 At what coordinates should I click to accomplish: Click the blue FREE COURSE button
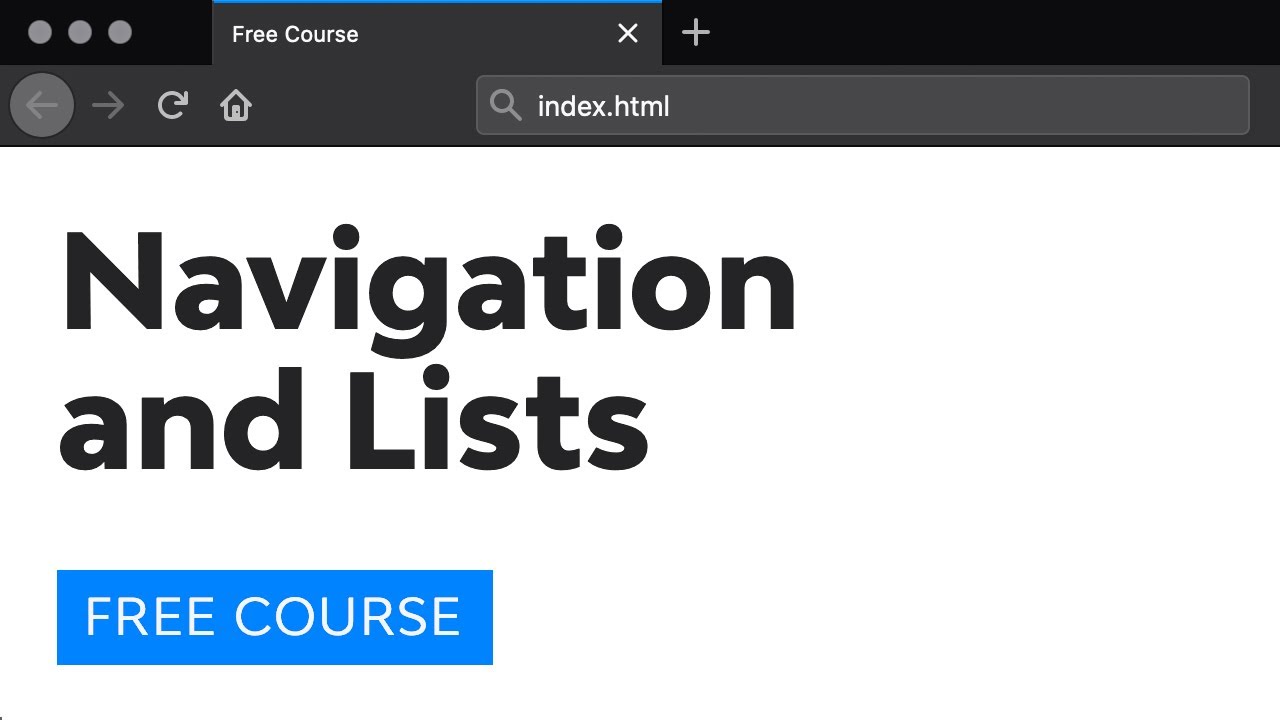275,617
